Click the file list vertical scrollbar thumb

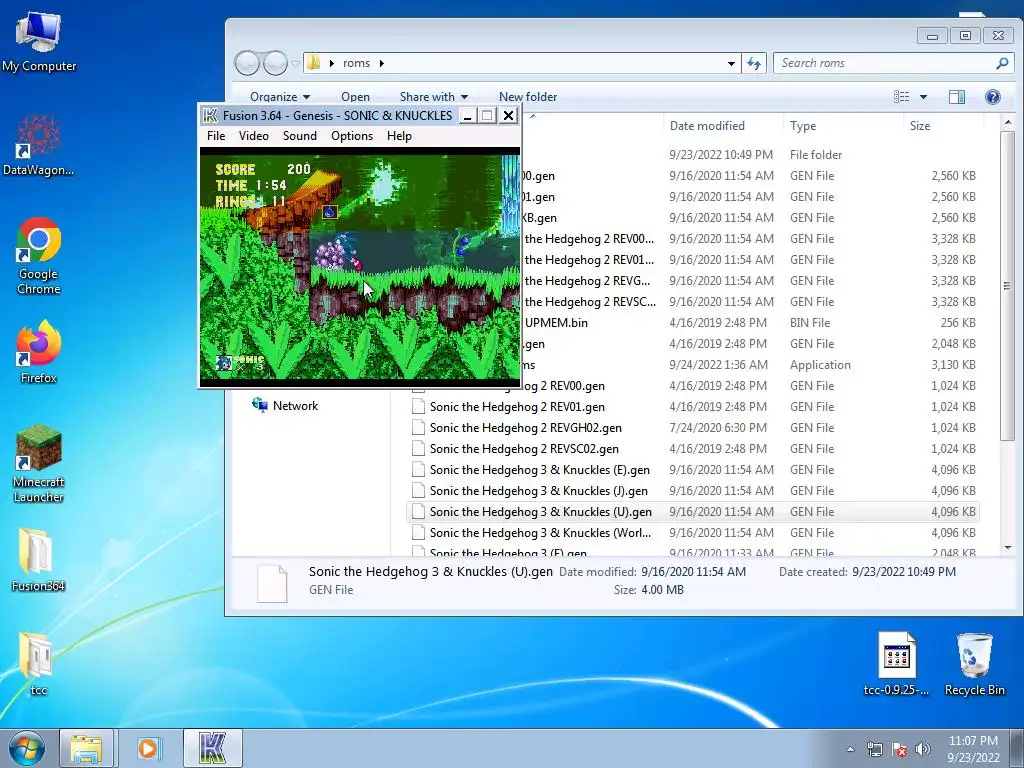click(x=1007, y=286)
